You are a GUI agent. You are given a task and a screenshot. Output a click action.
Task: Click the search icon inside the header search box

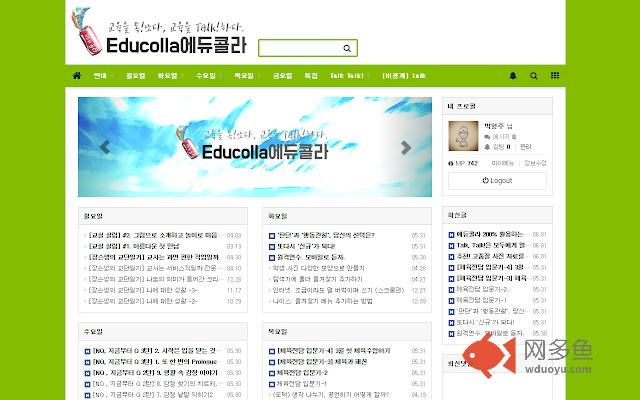coord(347,48)
